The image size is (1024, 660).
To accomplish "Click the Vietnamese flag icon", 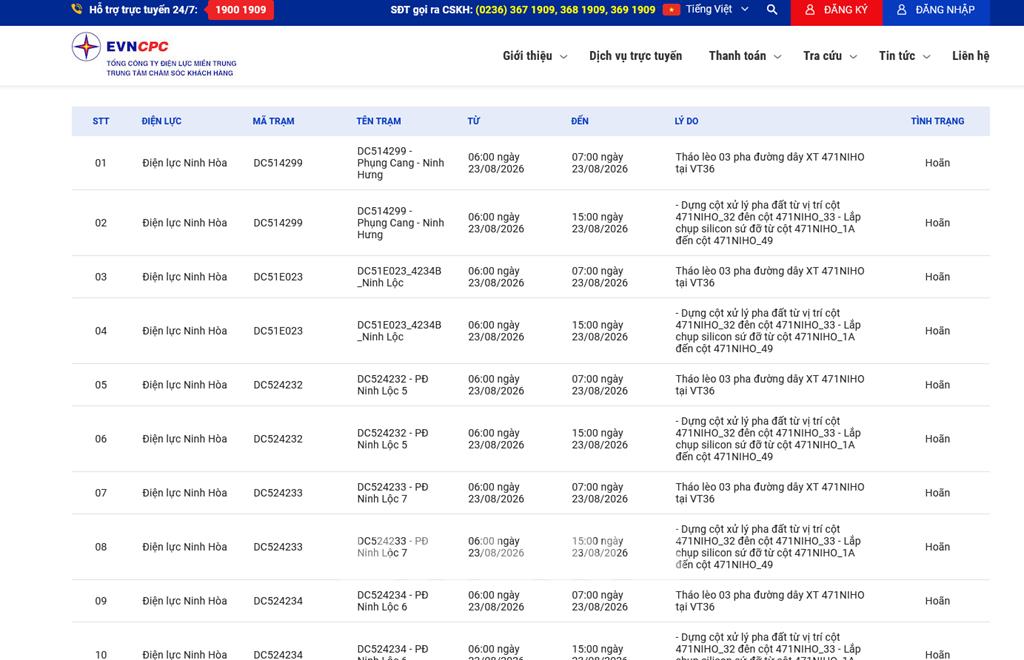I will pos(671,10).
